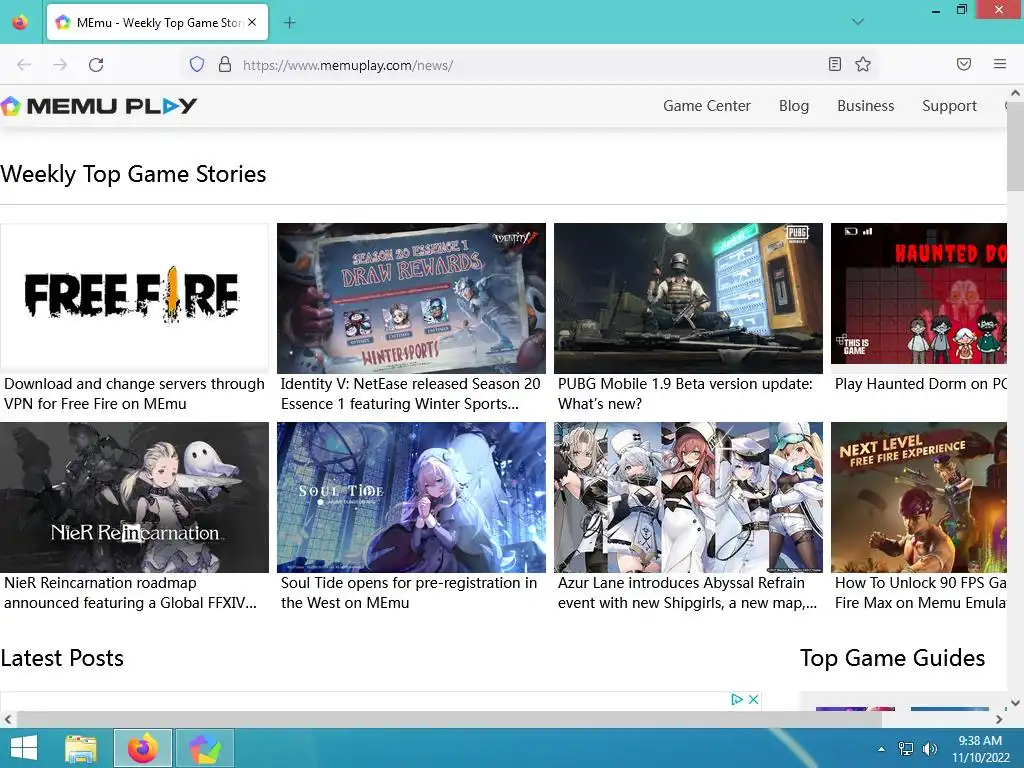Click the AdChoices triangle icon

click(x=737, y=699)
